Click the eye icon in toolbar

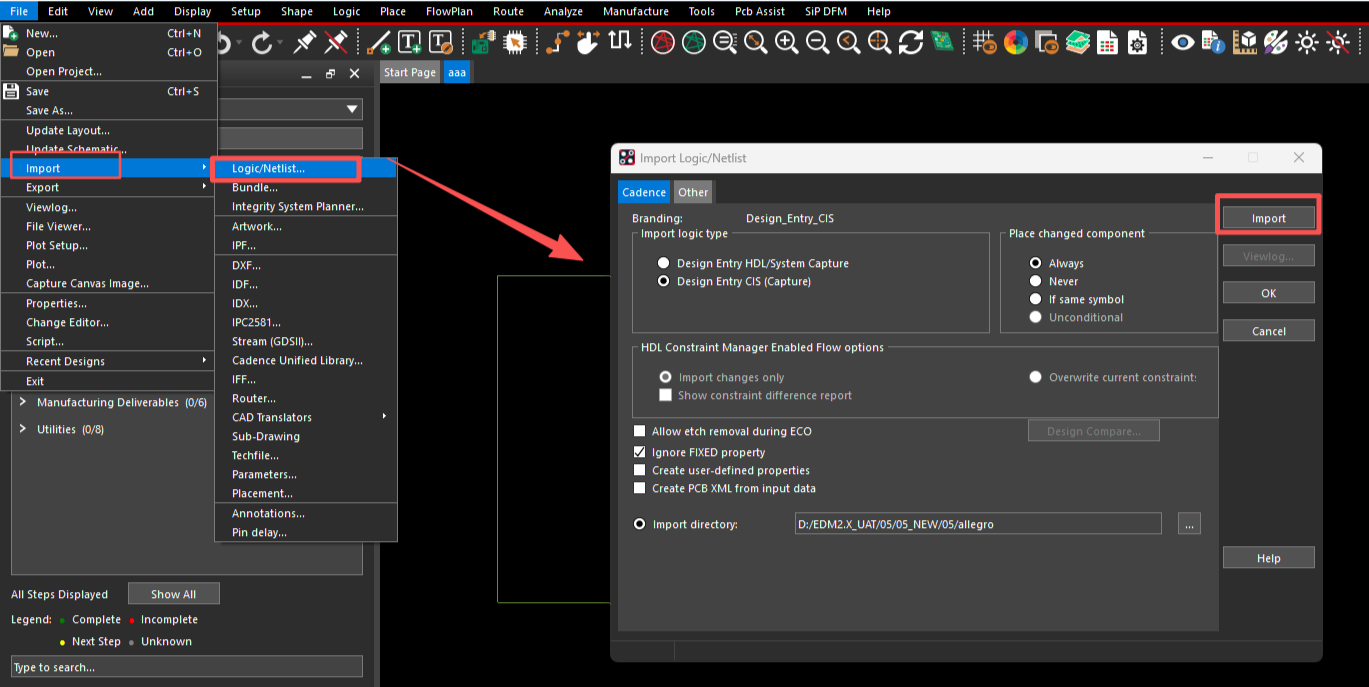tap(1183, 43)
